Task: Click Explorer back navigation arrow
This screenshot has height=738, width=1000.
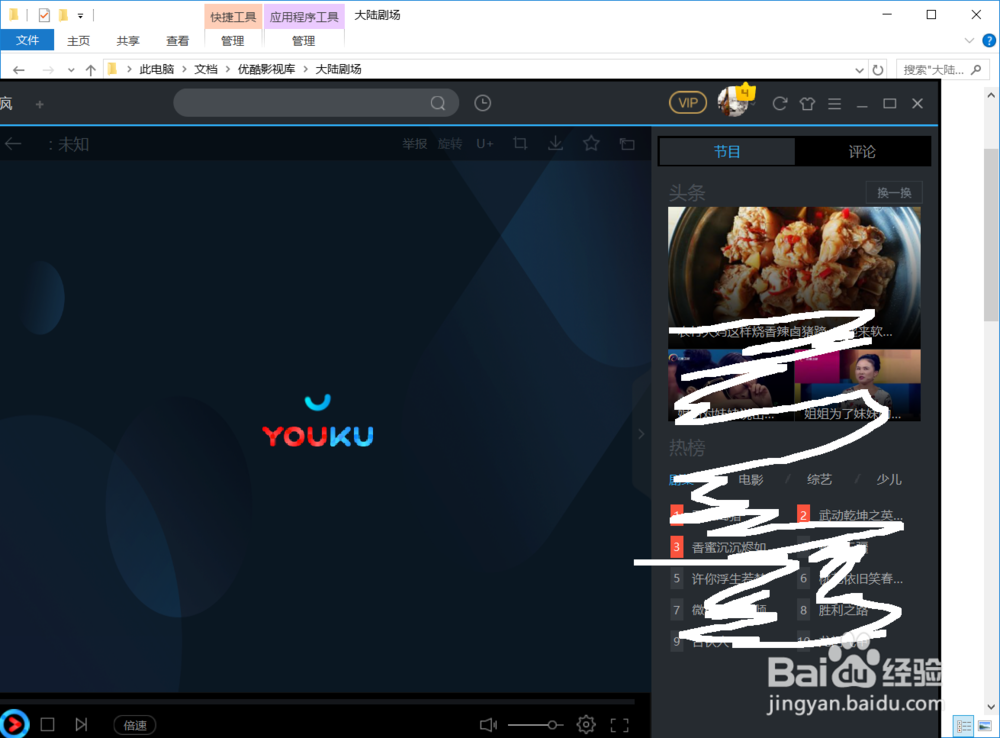Action: tap(19, 70)
